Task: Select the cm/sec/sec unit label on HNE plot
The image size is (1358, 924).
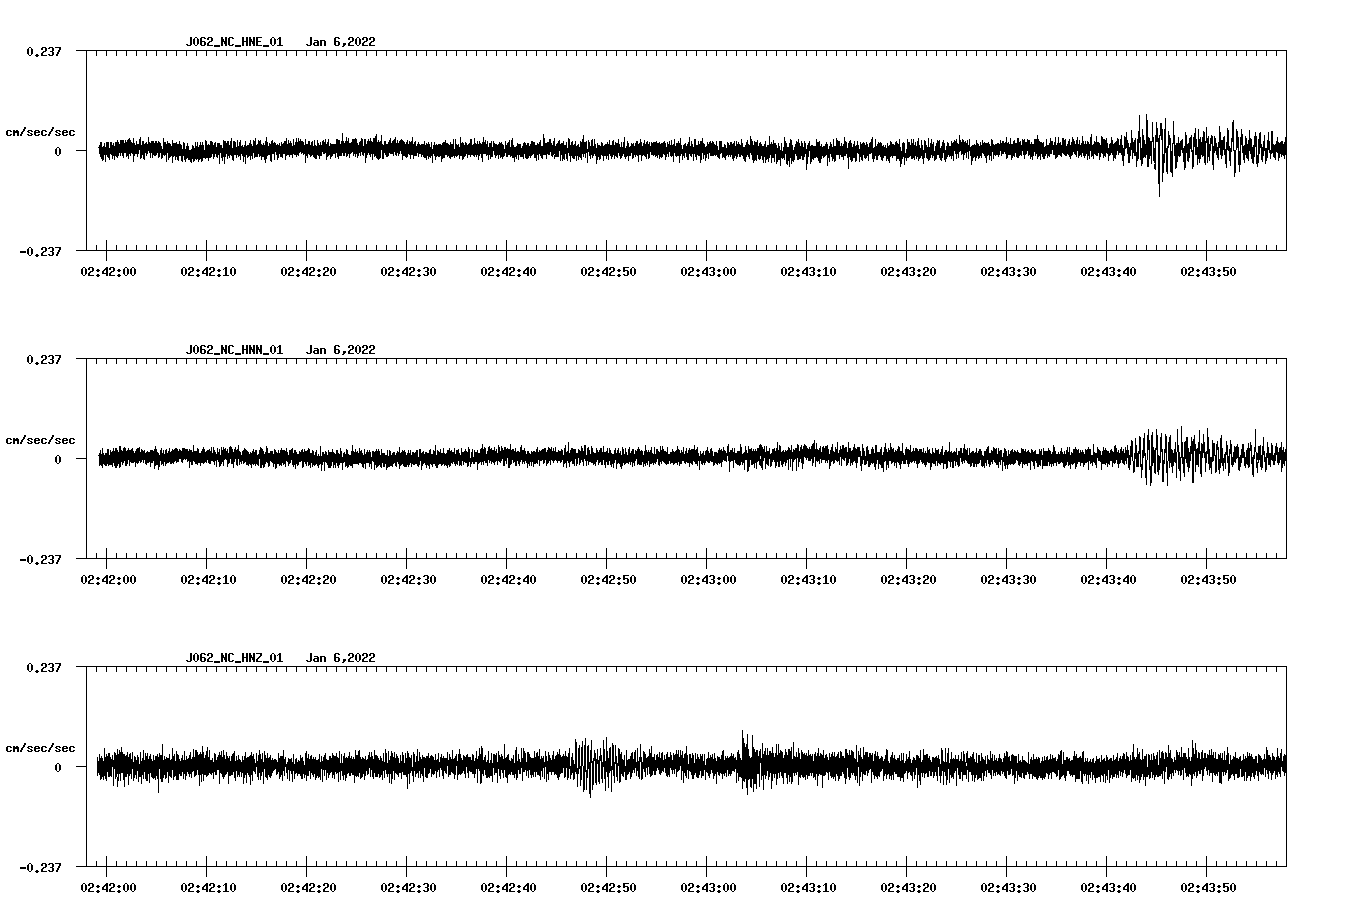Action: (x=40, y=132)
